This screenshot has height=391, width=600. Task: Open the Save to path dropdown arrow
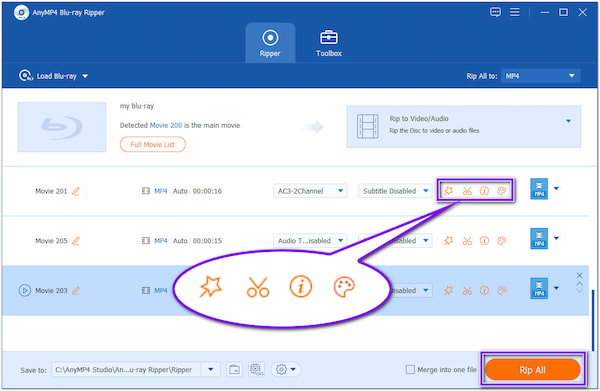point(210,370)
